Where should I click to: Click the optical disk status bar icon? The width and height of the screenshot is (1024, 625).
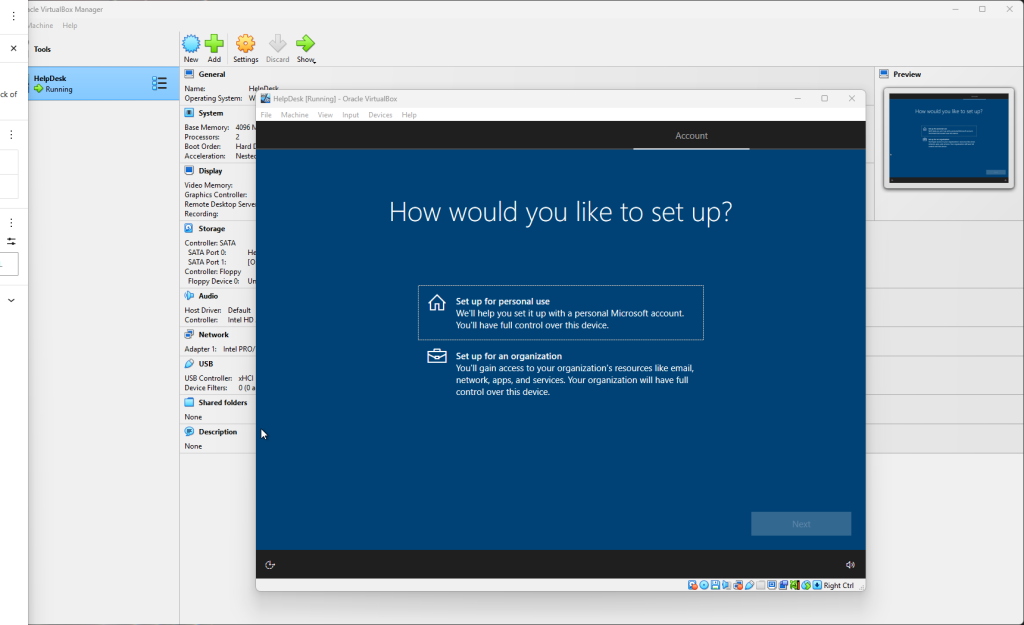[x=704, y=585]
